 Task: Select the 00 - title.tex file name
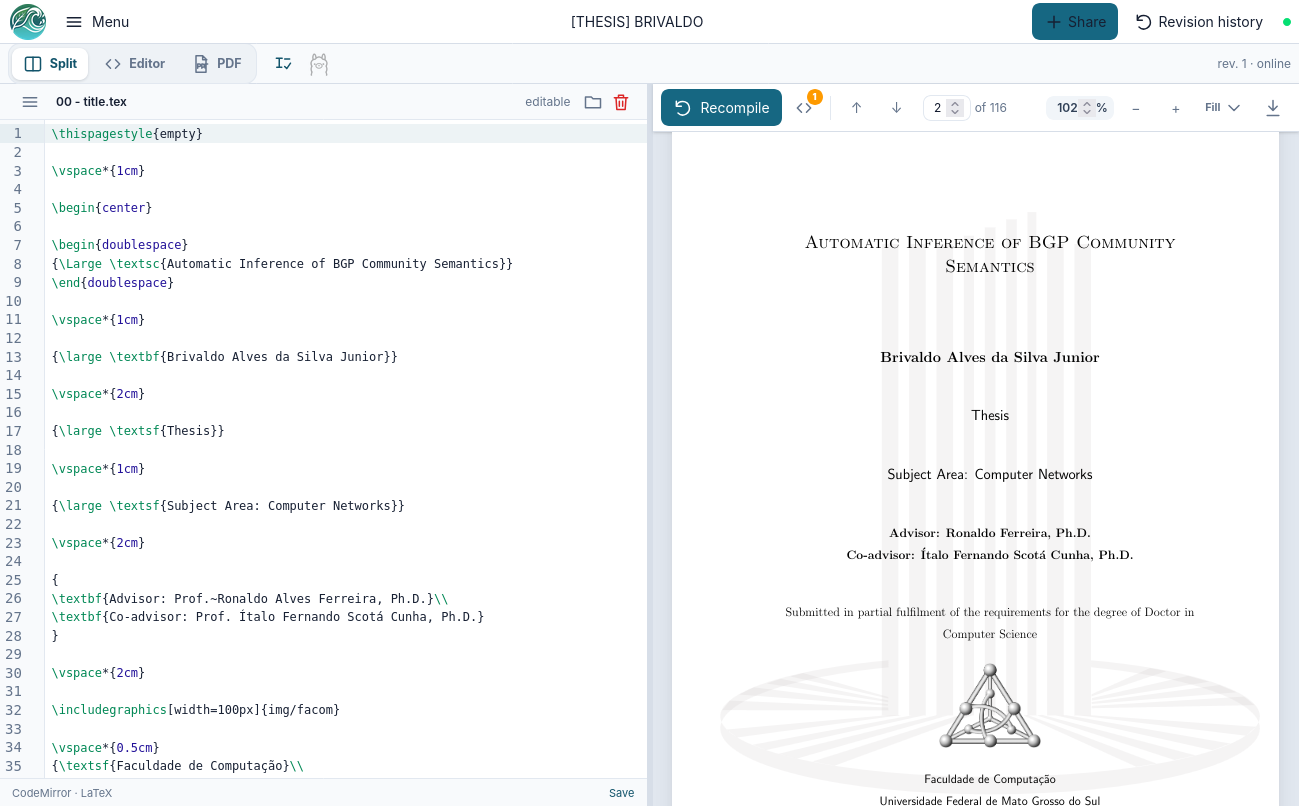pos(91,102)
